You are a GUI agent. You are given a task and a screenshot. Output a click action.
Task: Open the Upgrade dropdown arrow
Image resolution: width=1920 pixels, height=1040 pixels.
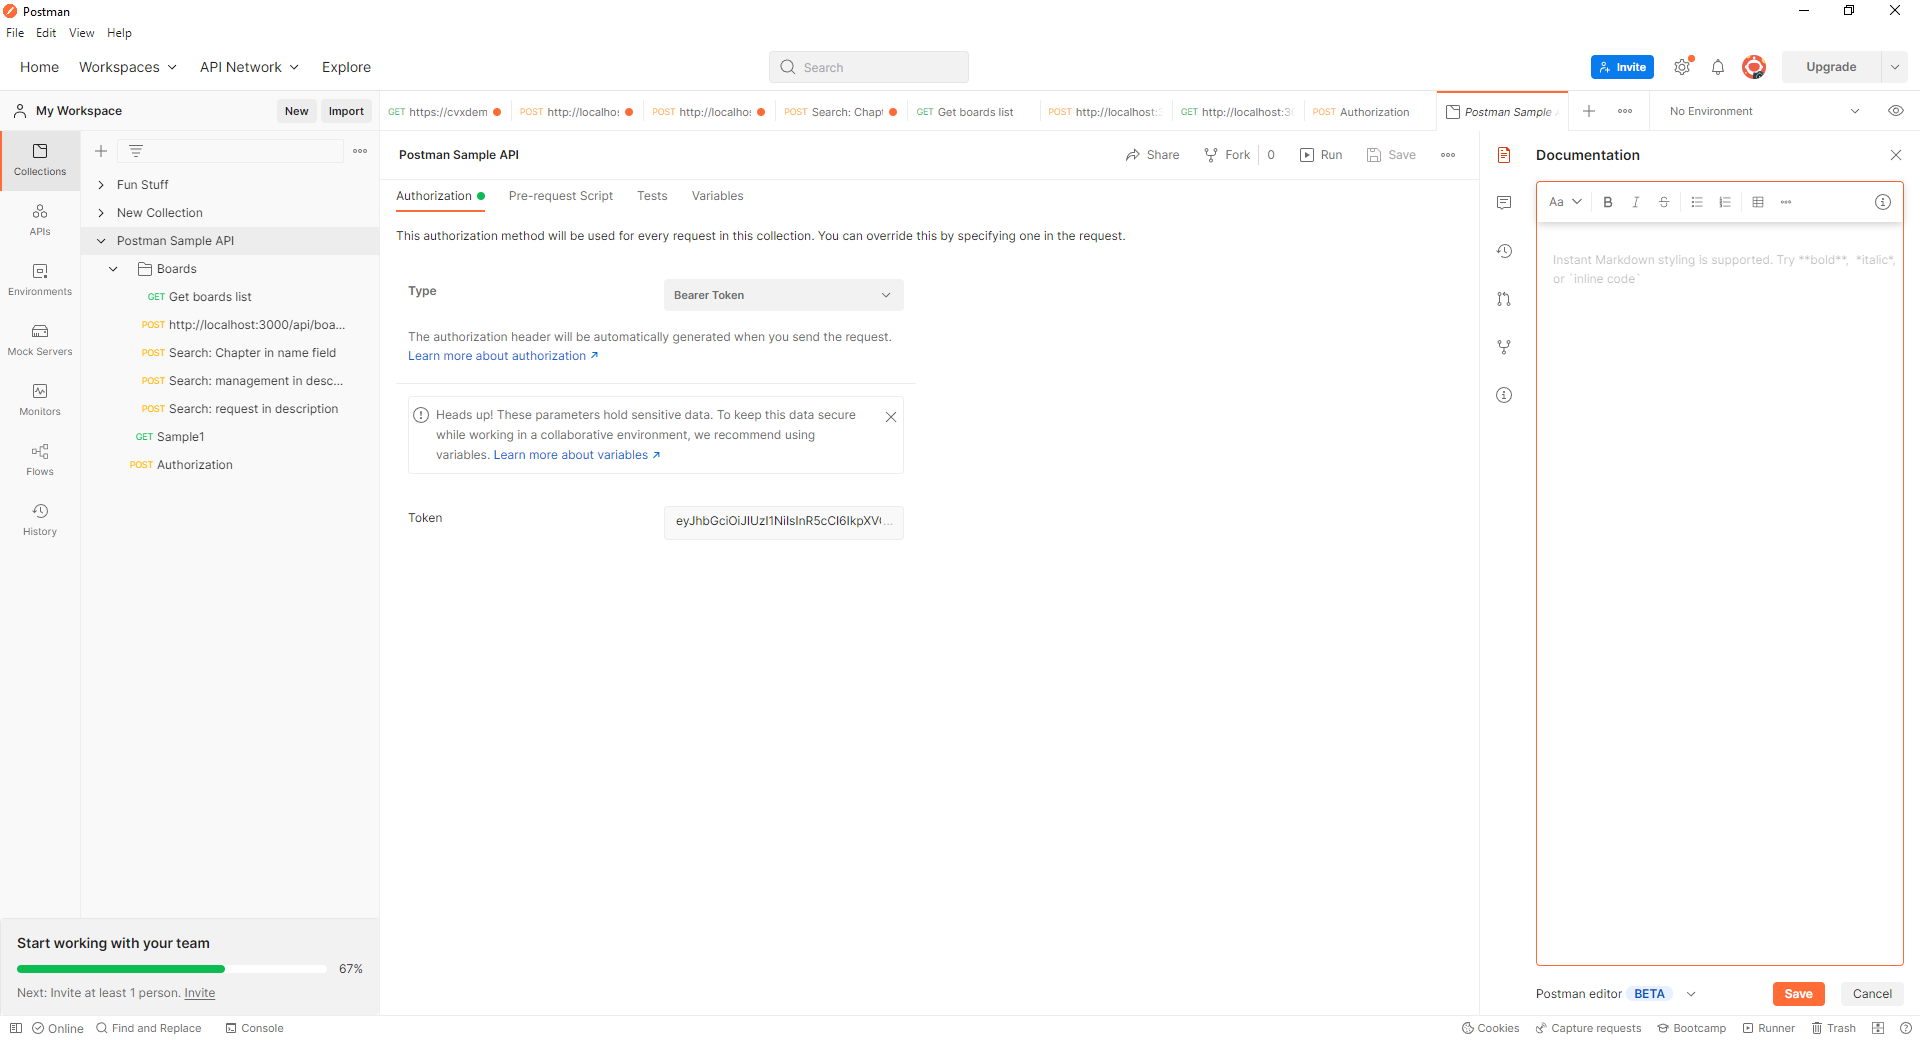1895,67
